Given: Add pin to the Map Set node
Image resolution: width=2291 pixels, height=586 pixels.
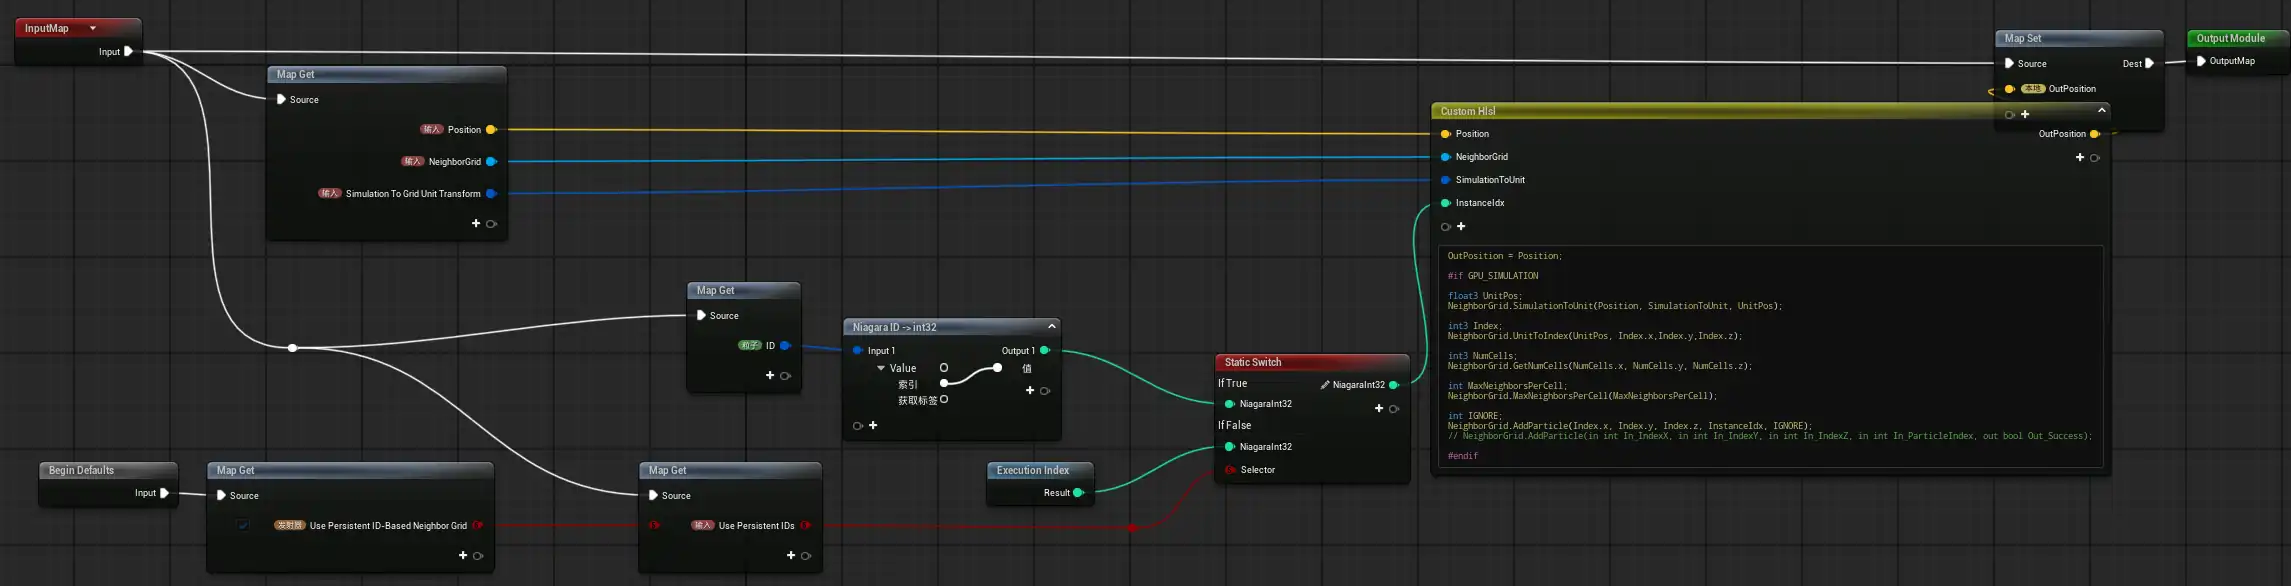Looking at the screenshot, I should coord(2025,114).
